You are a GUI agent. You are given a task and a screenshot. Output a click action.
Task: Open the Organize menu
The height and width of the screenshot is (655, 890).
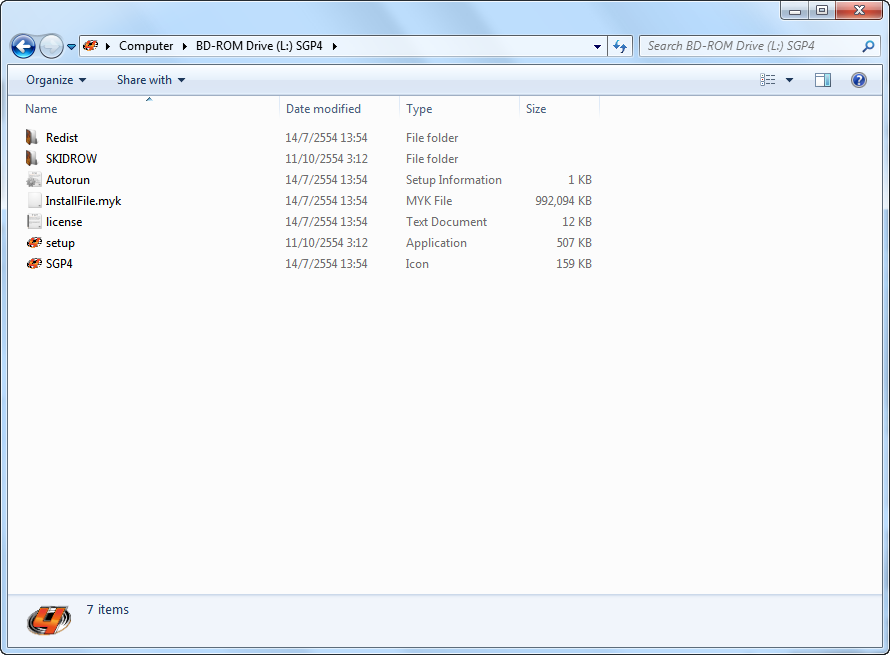tap(56, 80)
